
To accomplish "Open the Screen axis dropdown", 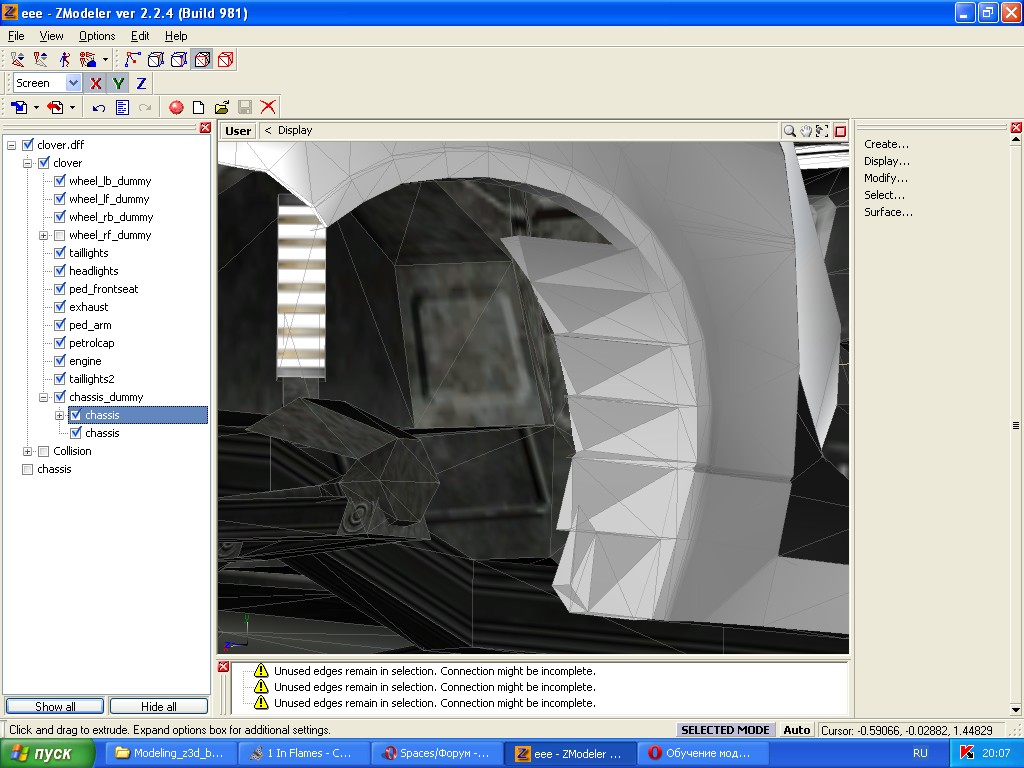I will click(73, 84).
